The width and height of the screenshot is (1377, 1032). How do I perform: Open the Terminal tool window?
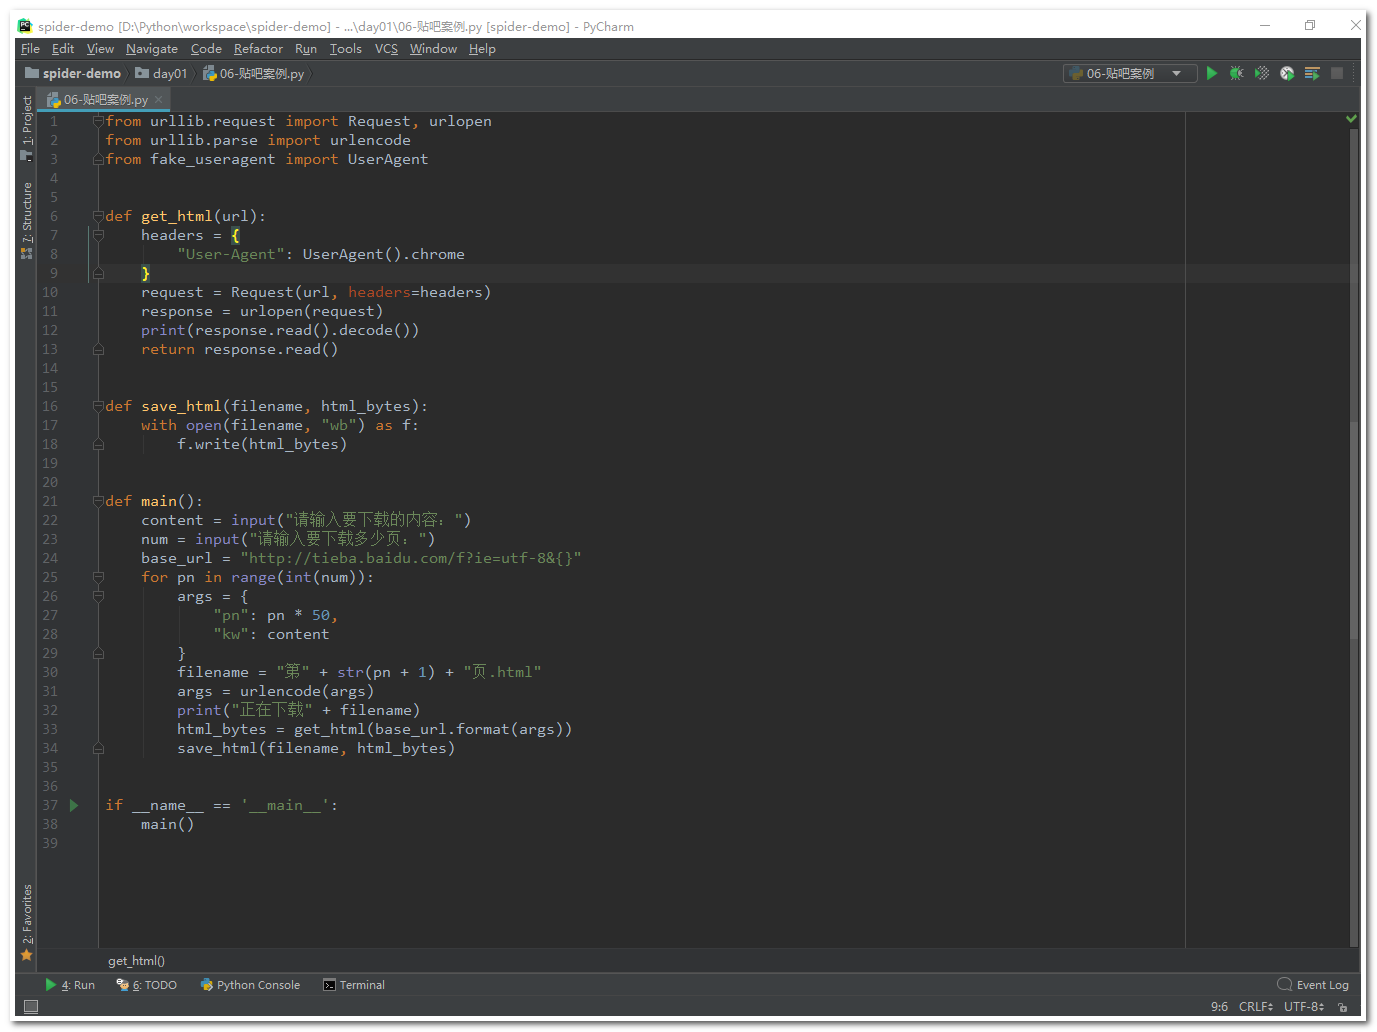(x=354, y=985)
